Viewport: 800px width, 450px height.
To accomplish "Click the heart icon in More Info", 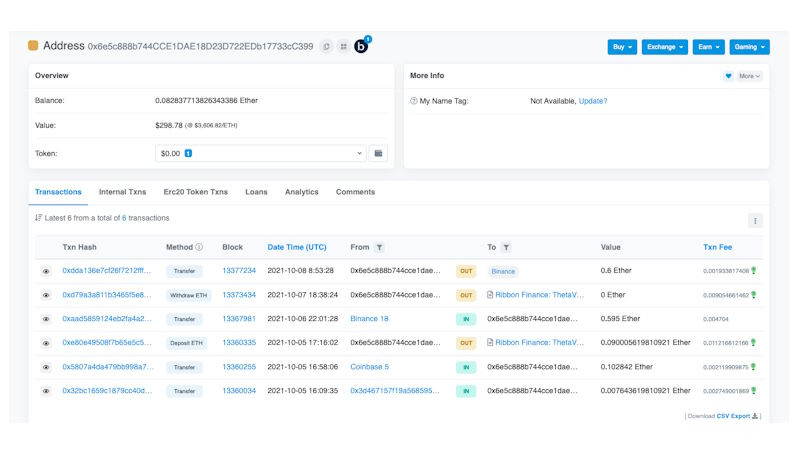I will [728, 76].
